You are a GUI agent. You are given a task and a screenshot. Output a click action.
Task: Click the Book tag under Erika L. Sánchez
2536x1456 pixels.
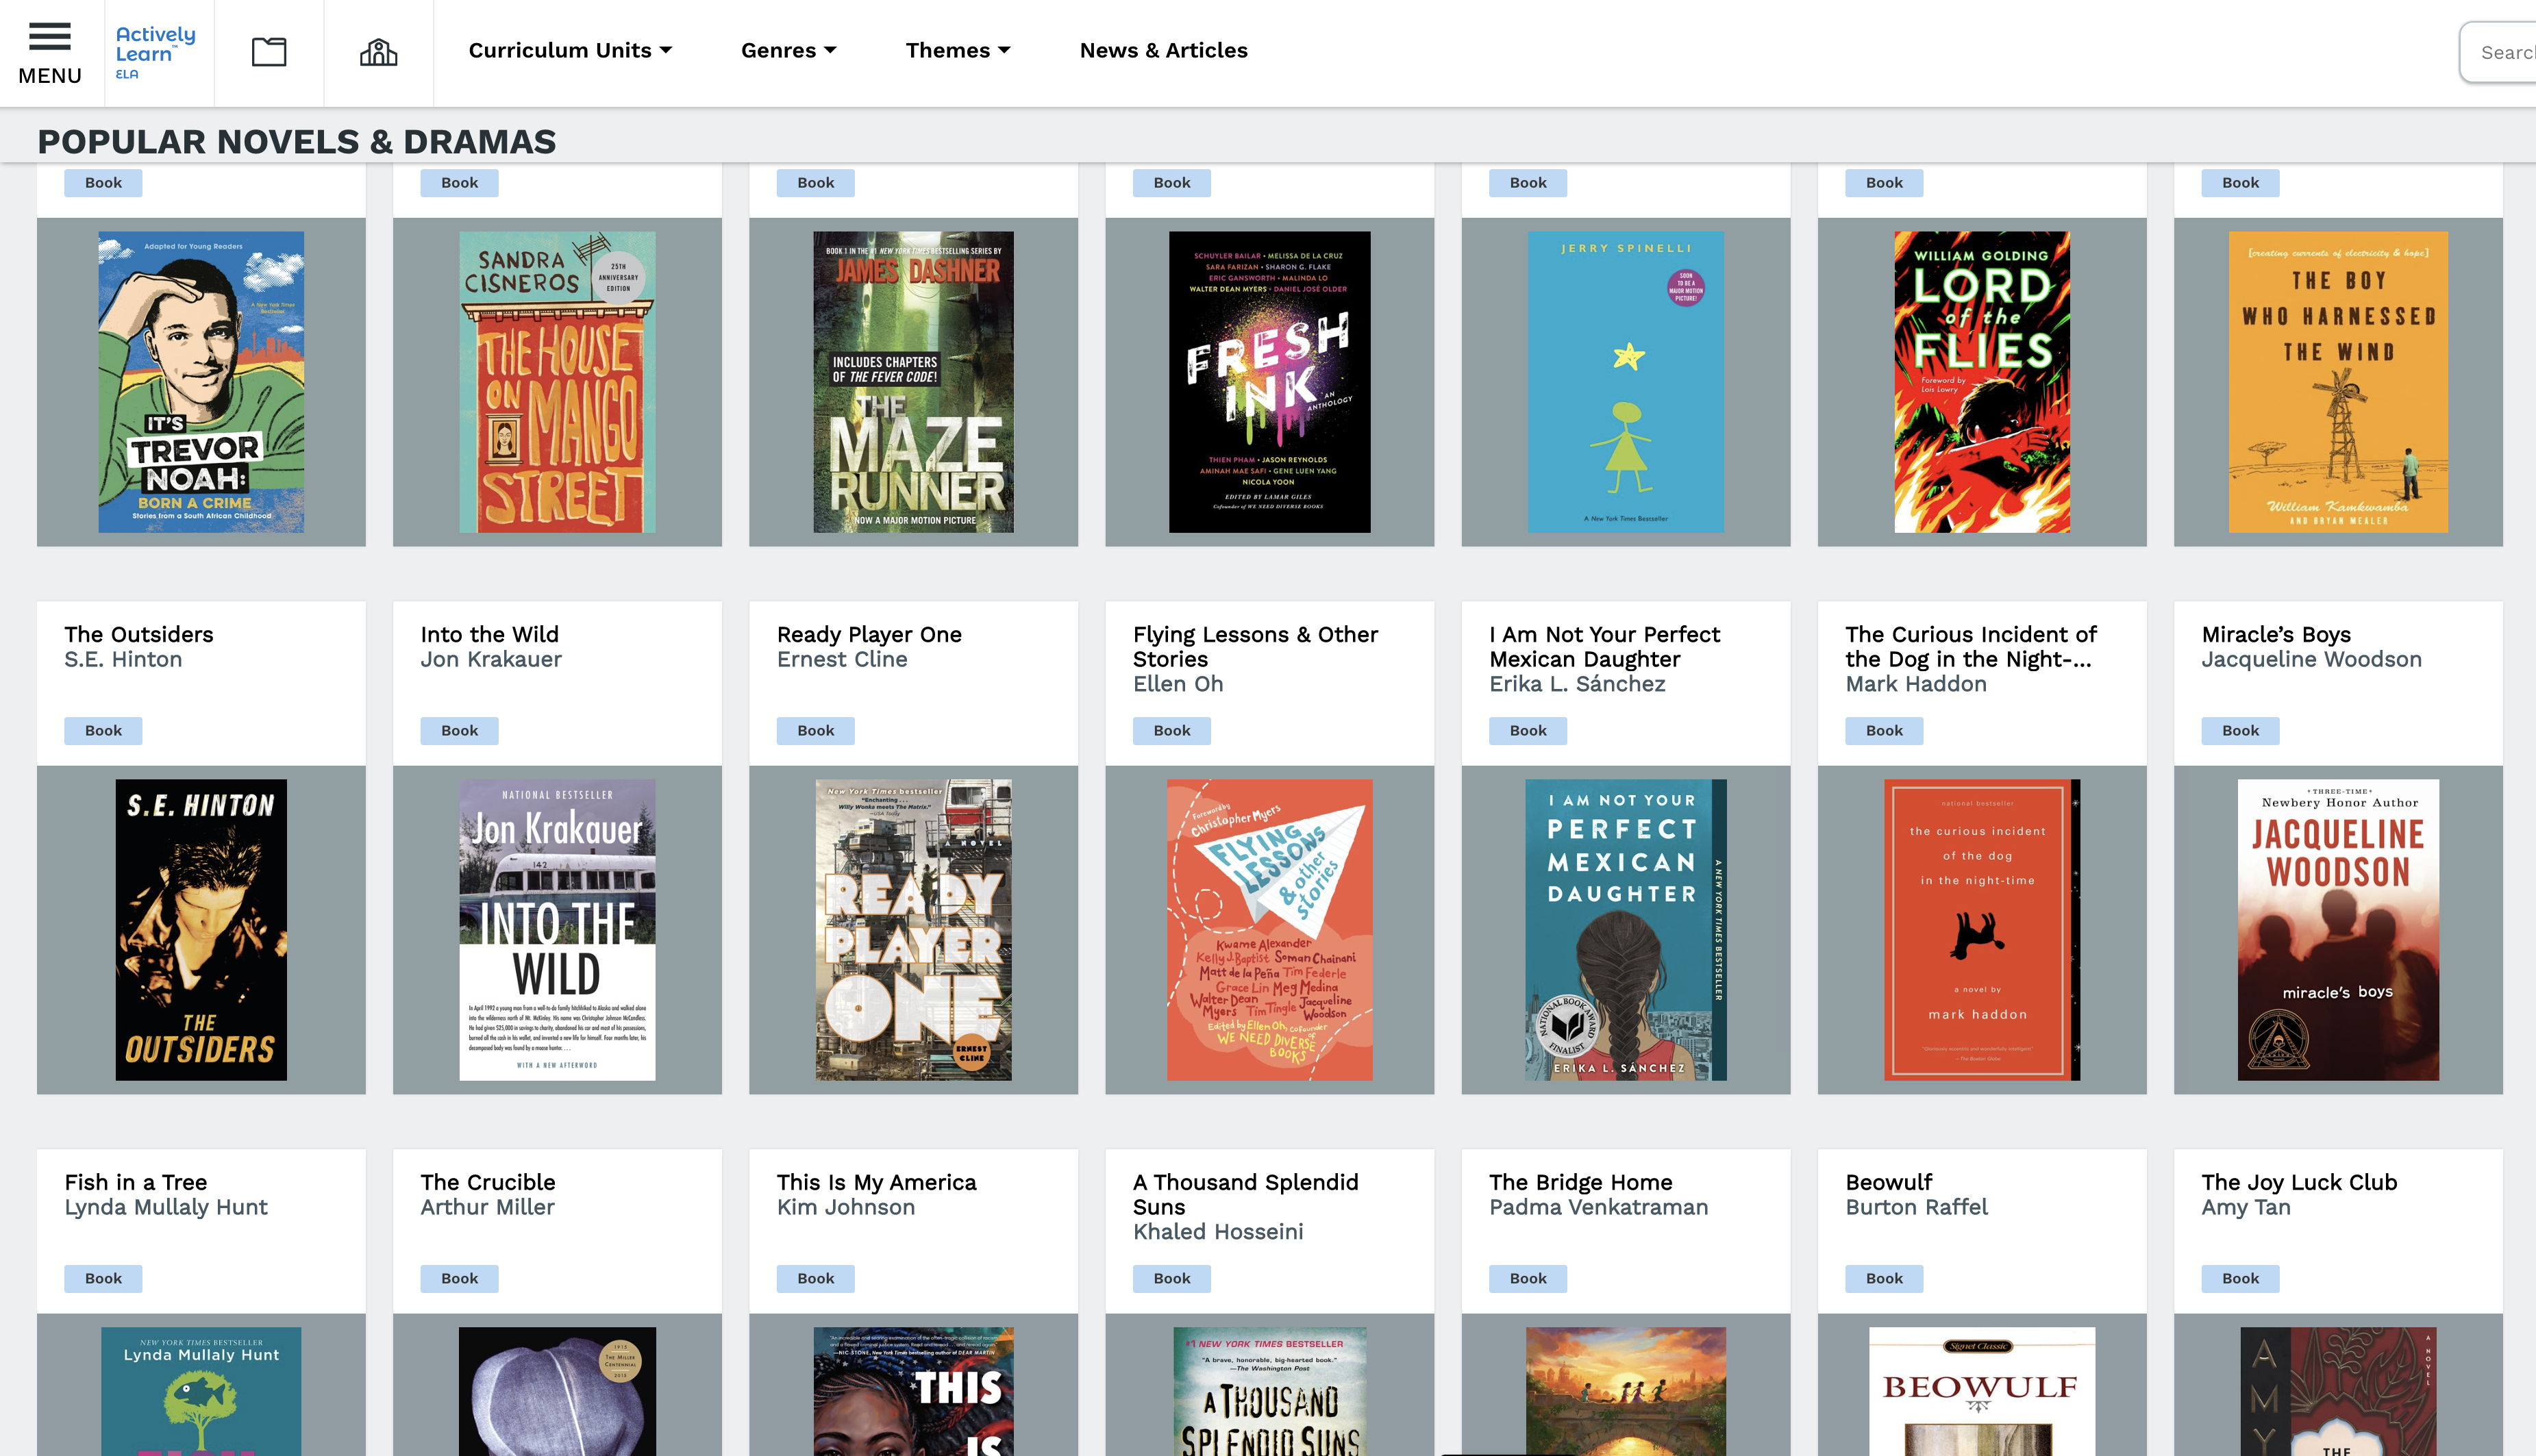[x=1527, y=730]
